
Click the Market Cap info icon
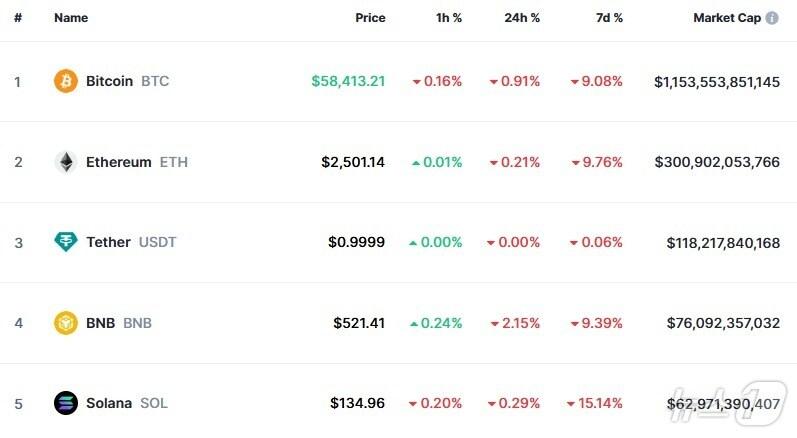[772, 18]
